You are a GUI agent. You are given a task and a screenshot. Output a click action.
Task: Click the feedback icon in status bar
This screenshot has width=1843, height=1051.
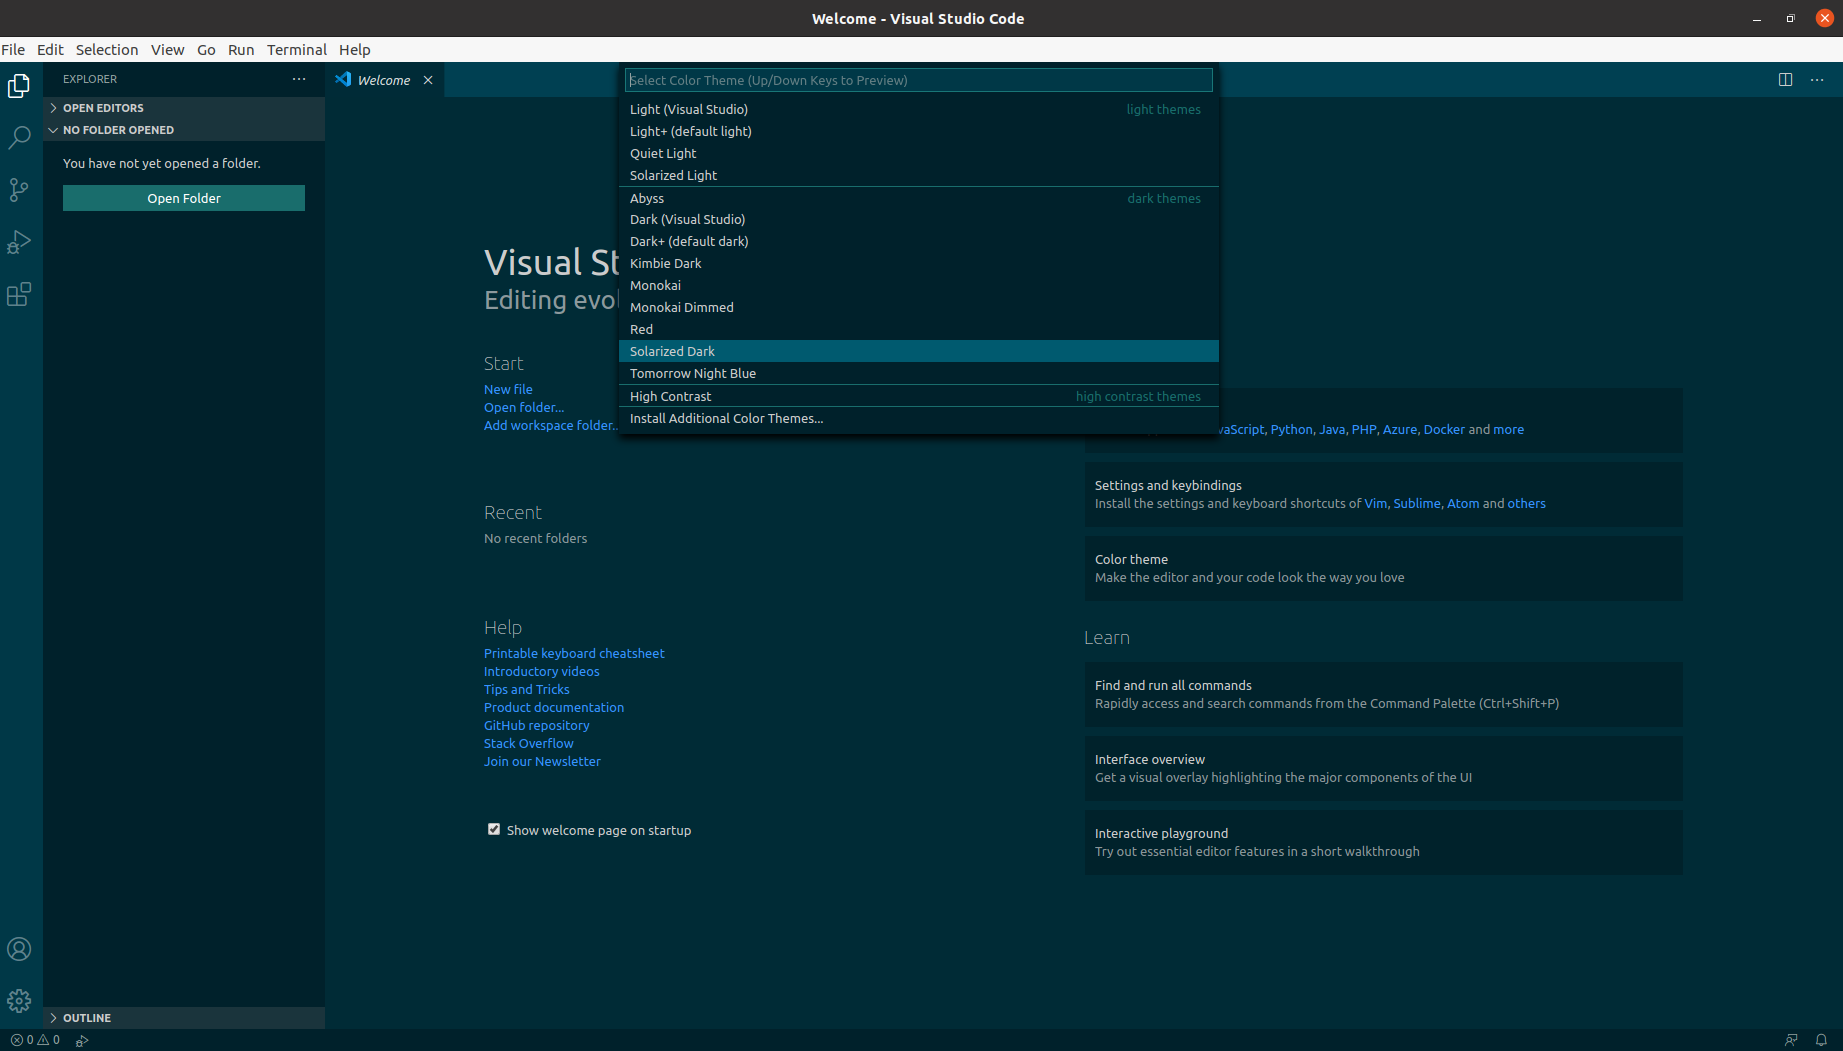[1791, 1040]
